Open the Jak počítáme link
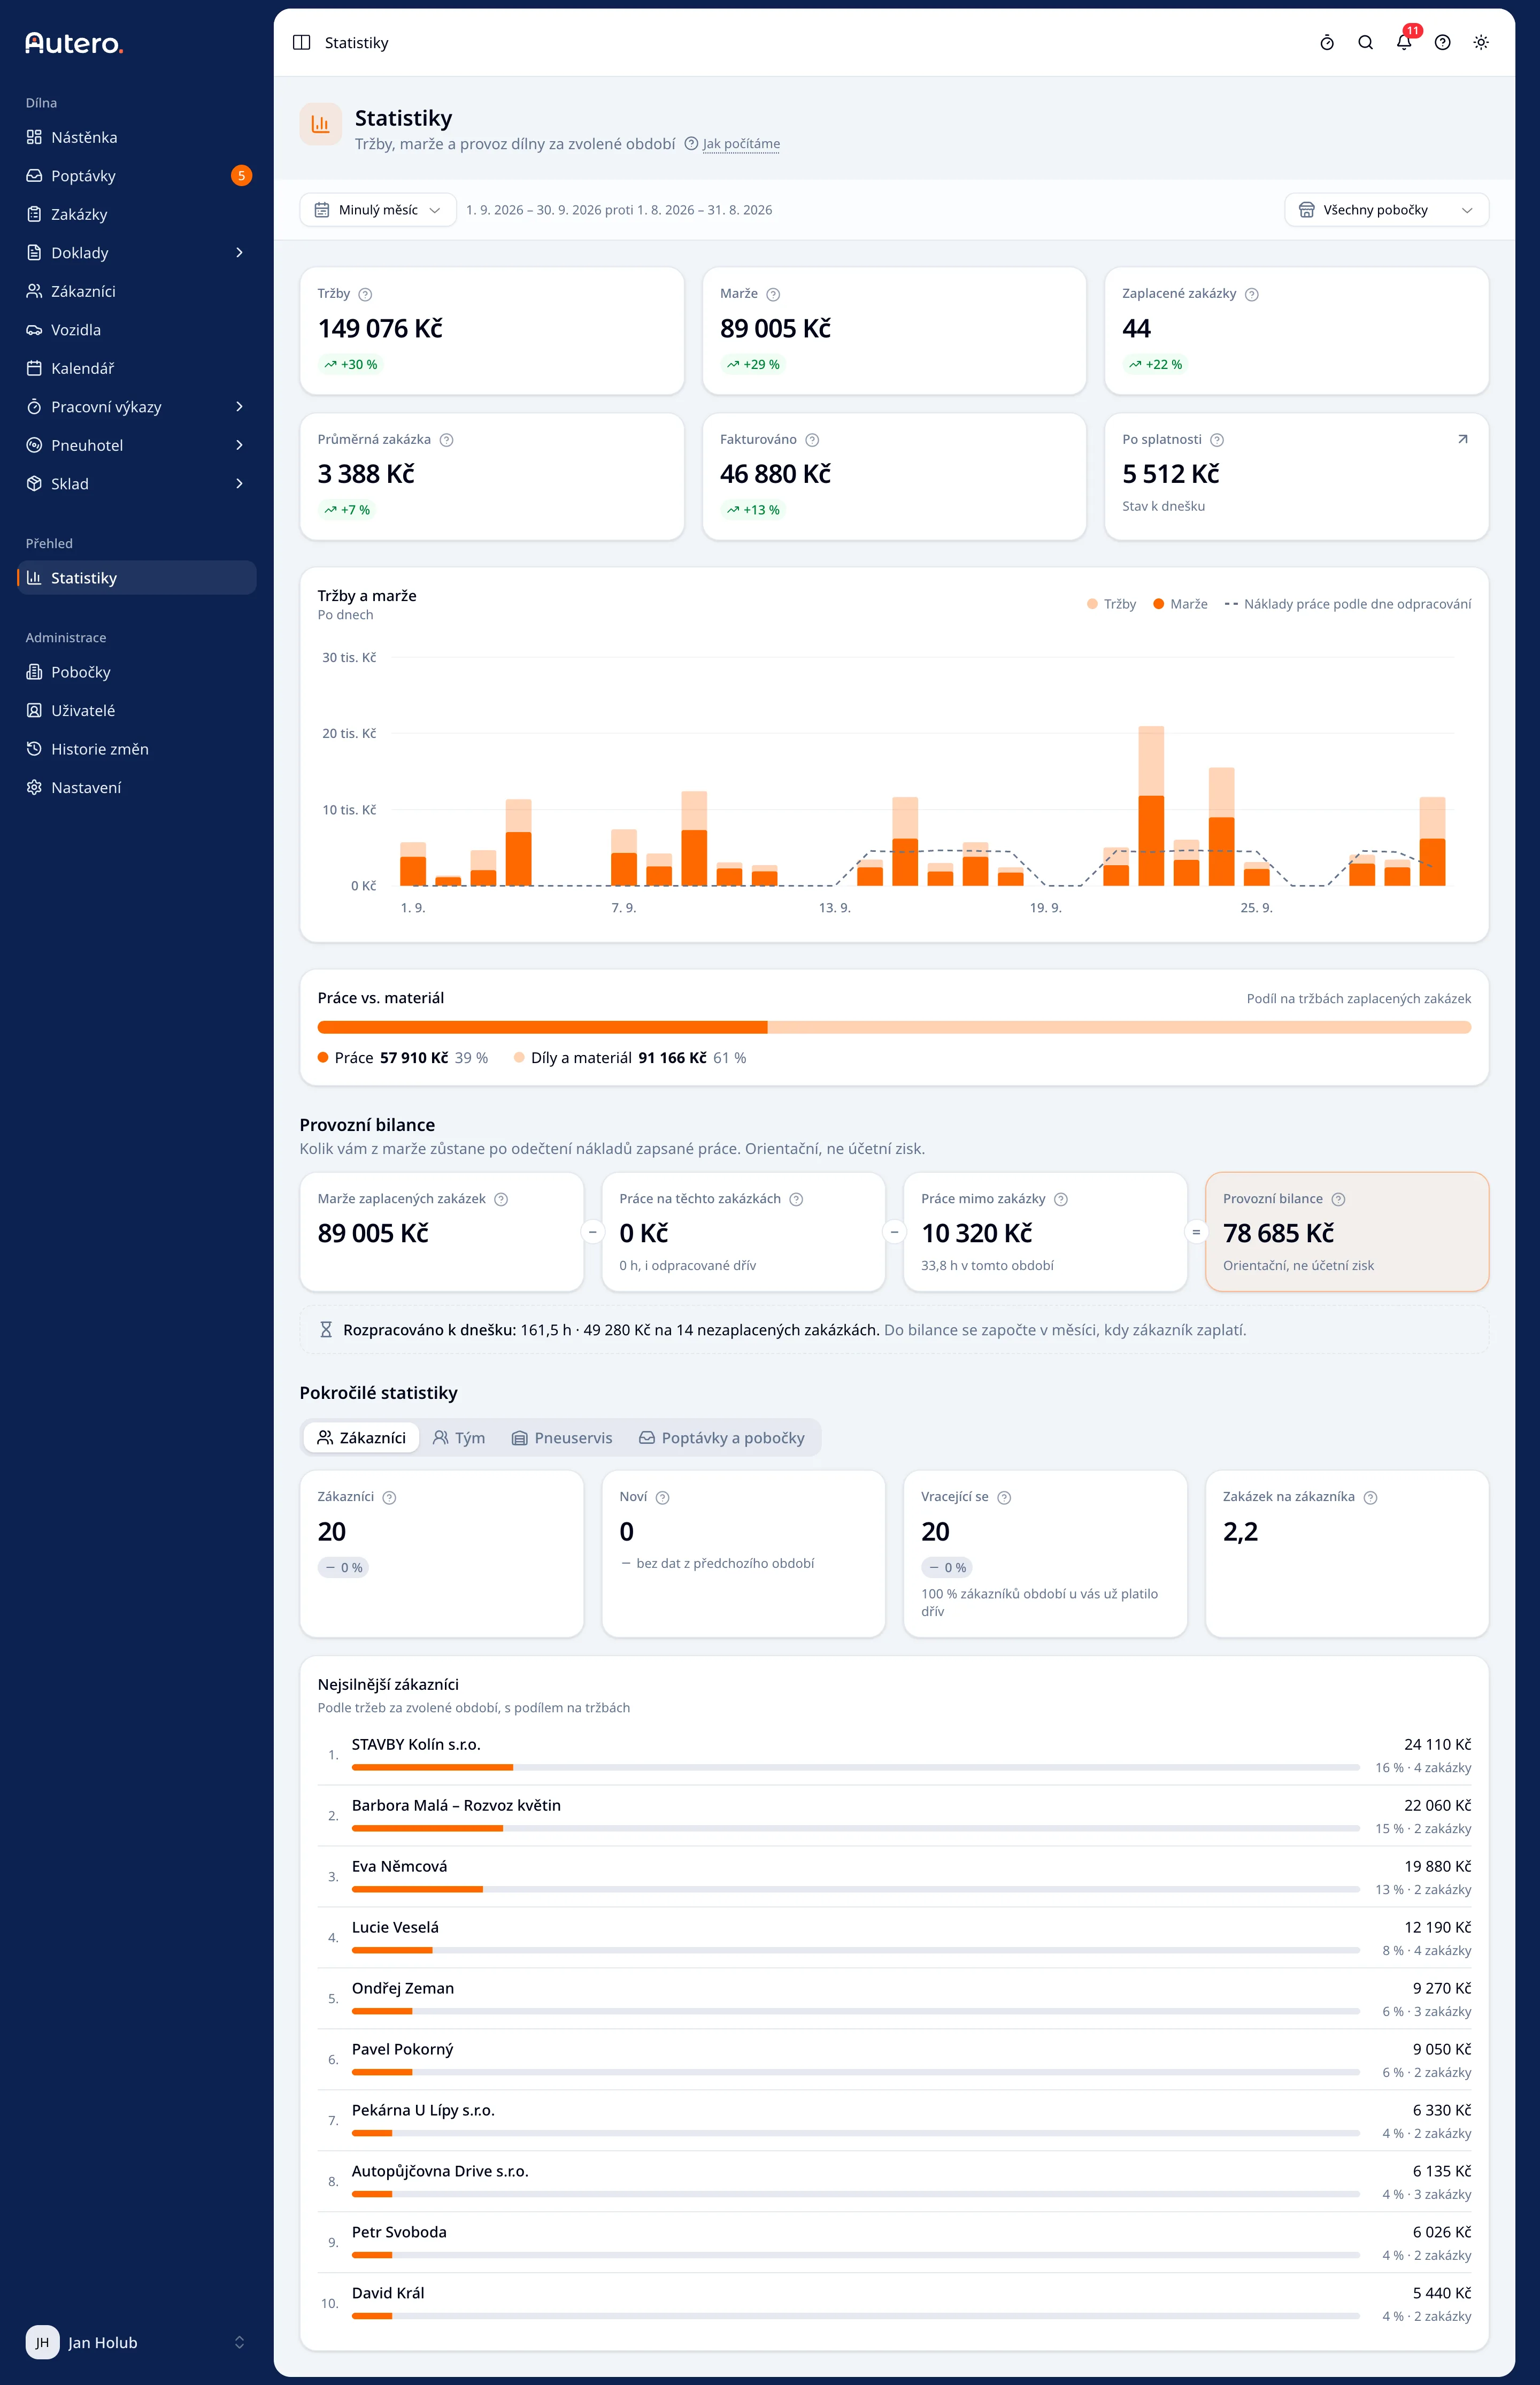Image resolution: width=1540 pixels, height=2385 pixels. pyautogui.click(x=741, y=144)
